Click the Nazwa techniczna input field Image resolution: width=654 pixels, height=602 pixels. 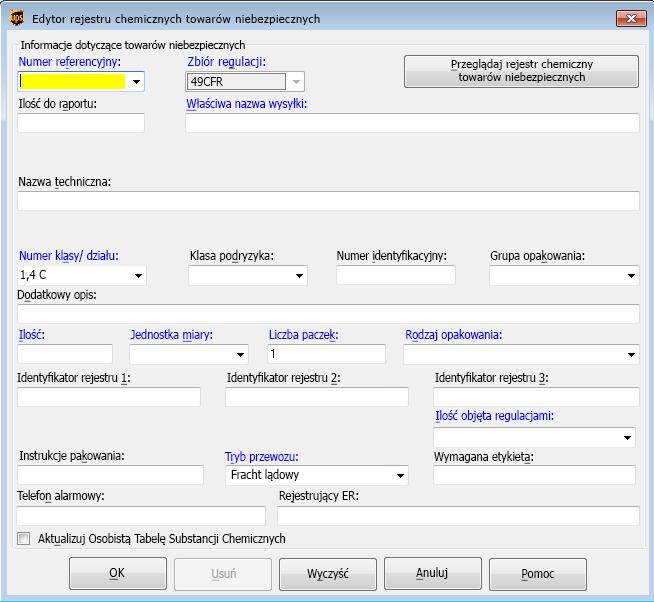[x=328, y=201]
